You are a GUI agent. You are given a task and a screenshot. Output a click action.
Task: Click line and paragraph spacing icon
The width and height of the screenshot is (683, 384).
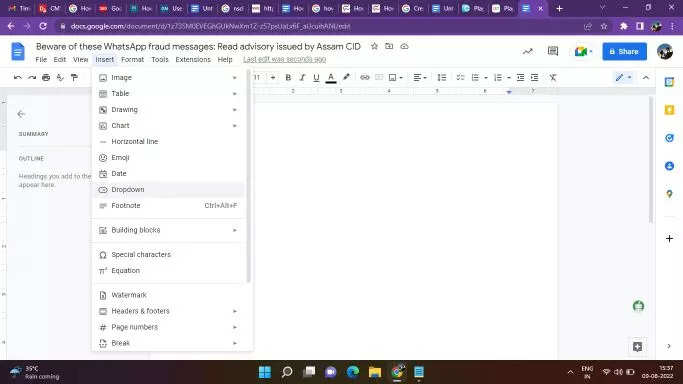[442, 77]
